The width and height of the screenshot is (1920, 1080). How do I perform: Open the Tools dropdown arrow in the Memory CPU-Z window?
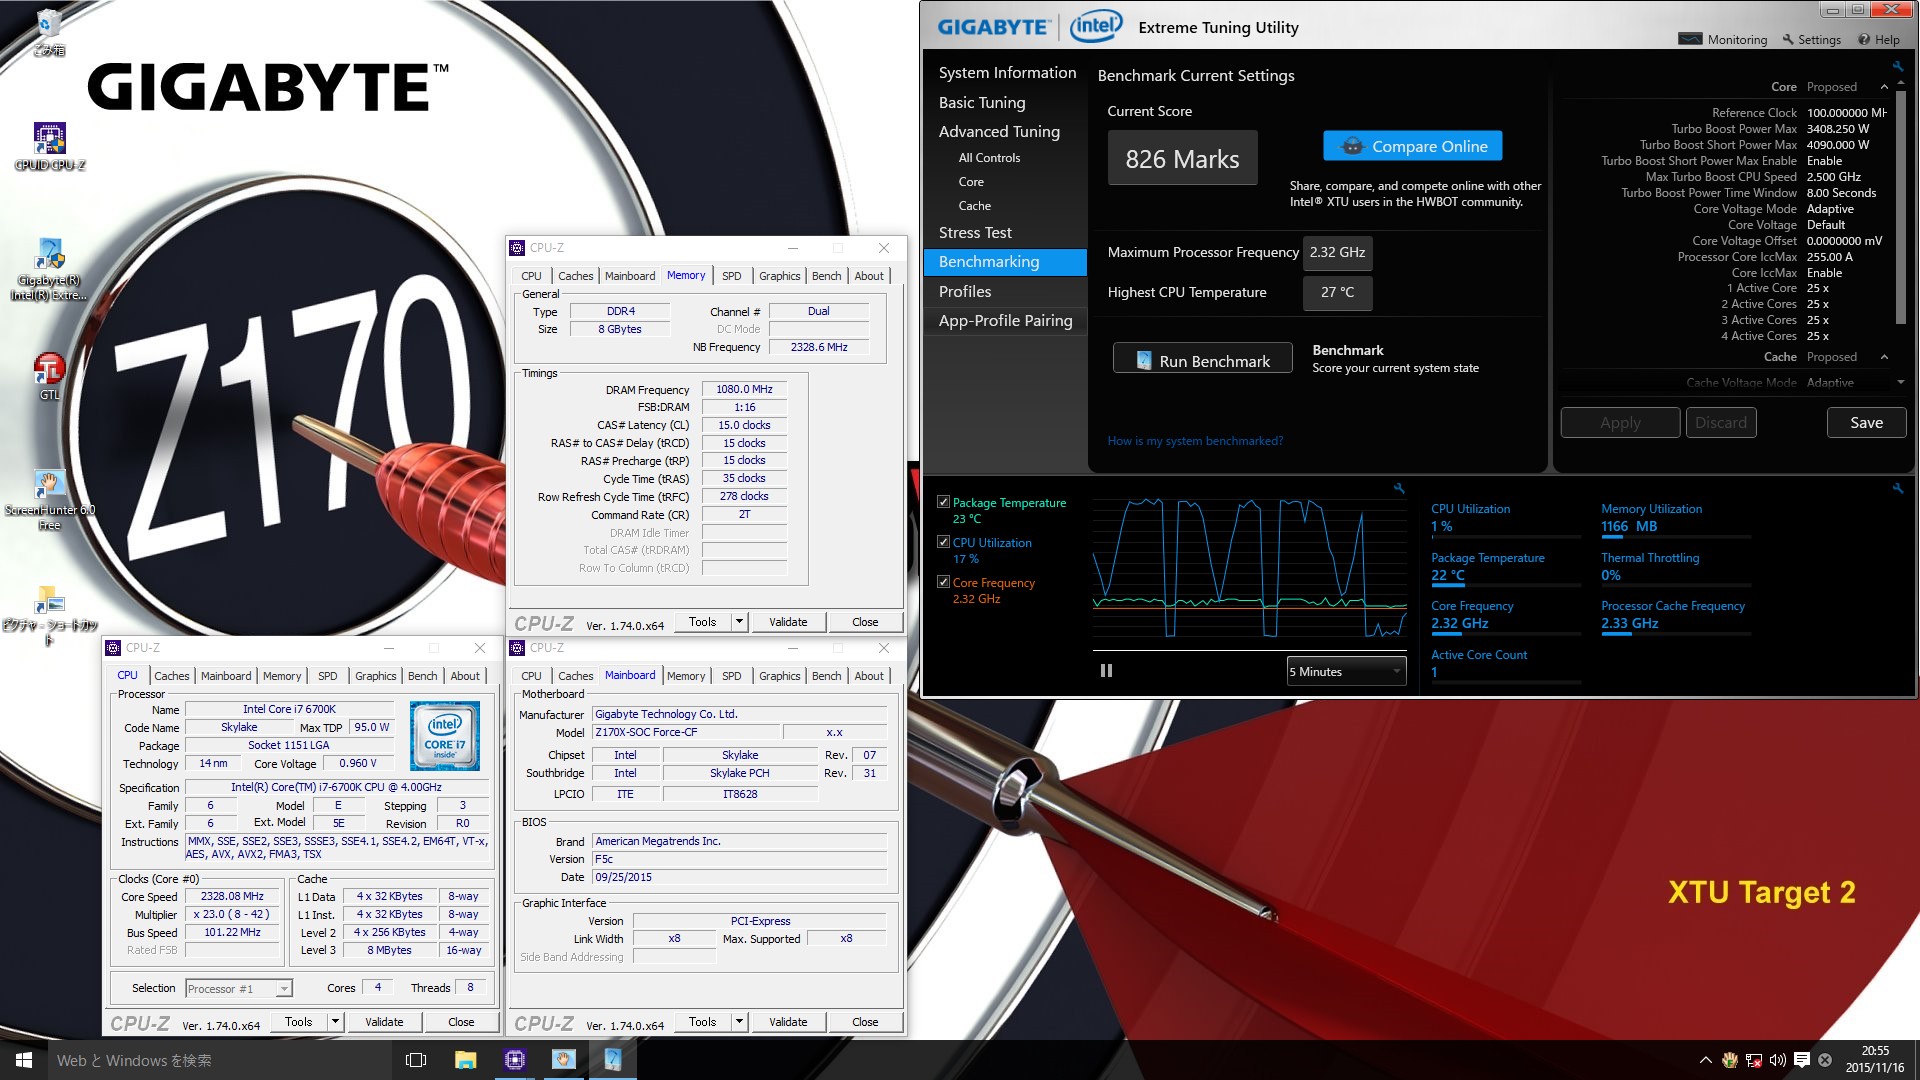pyautogui.click(x=739, y=622)
